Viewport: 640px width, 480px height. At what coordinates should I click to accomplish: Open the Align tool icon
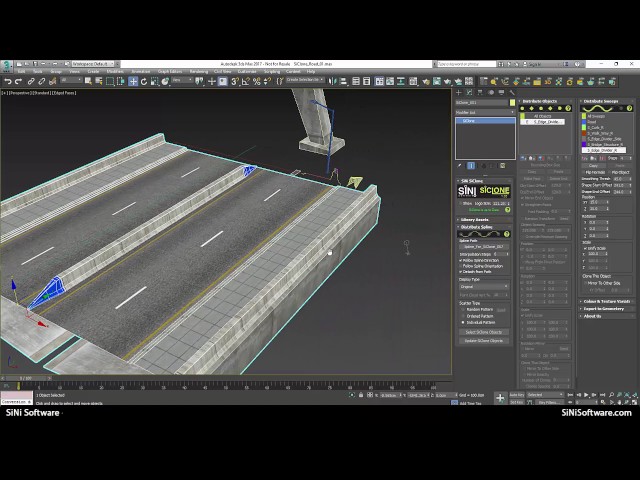pos(343,82)
